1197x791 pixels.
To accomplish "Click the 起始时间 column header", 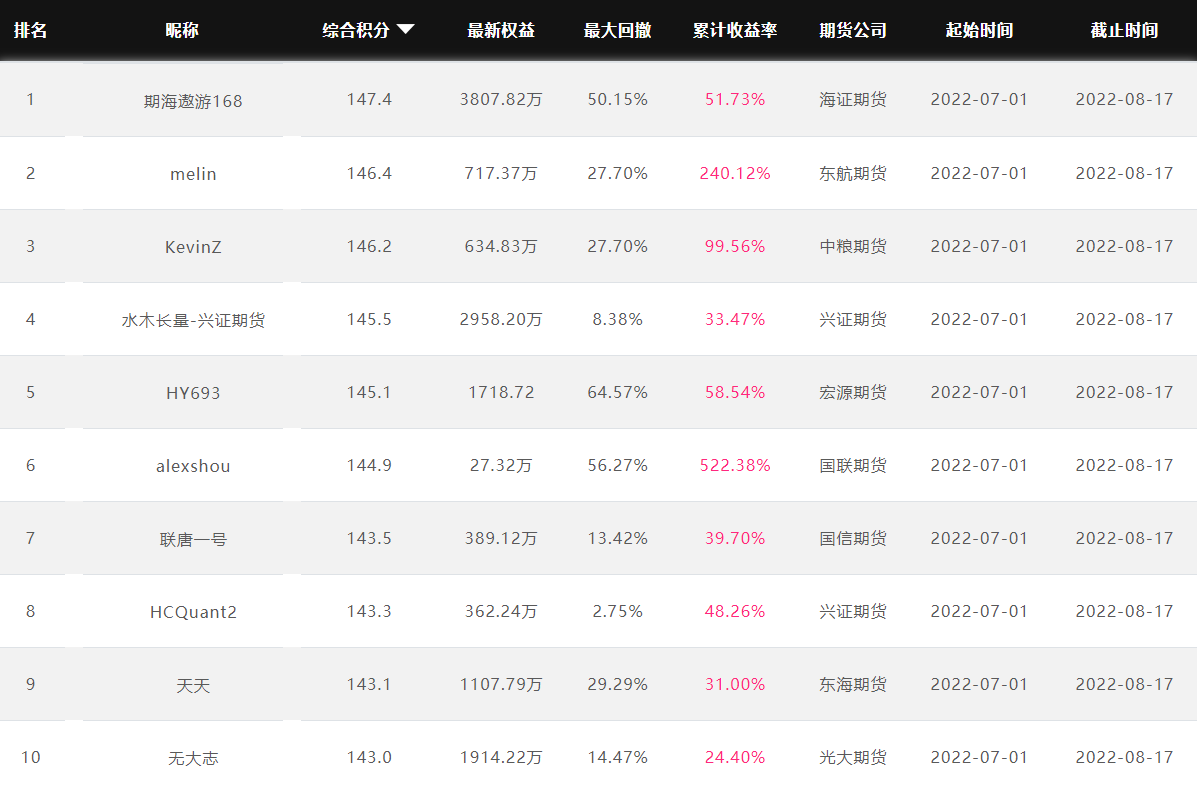I will 979,31.
